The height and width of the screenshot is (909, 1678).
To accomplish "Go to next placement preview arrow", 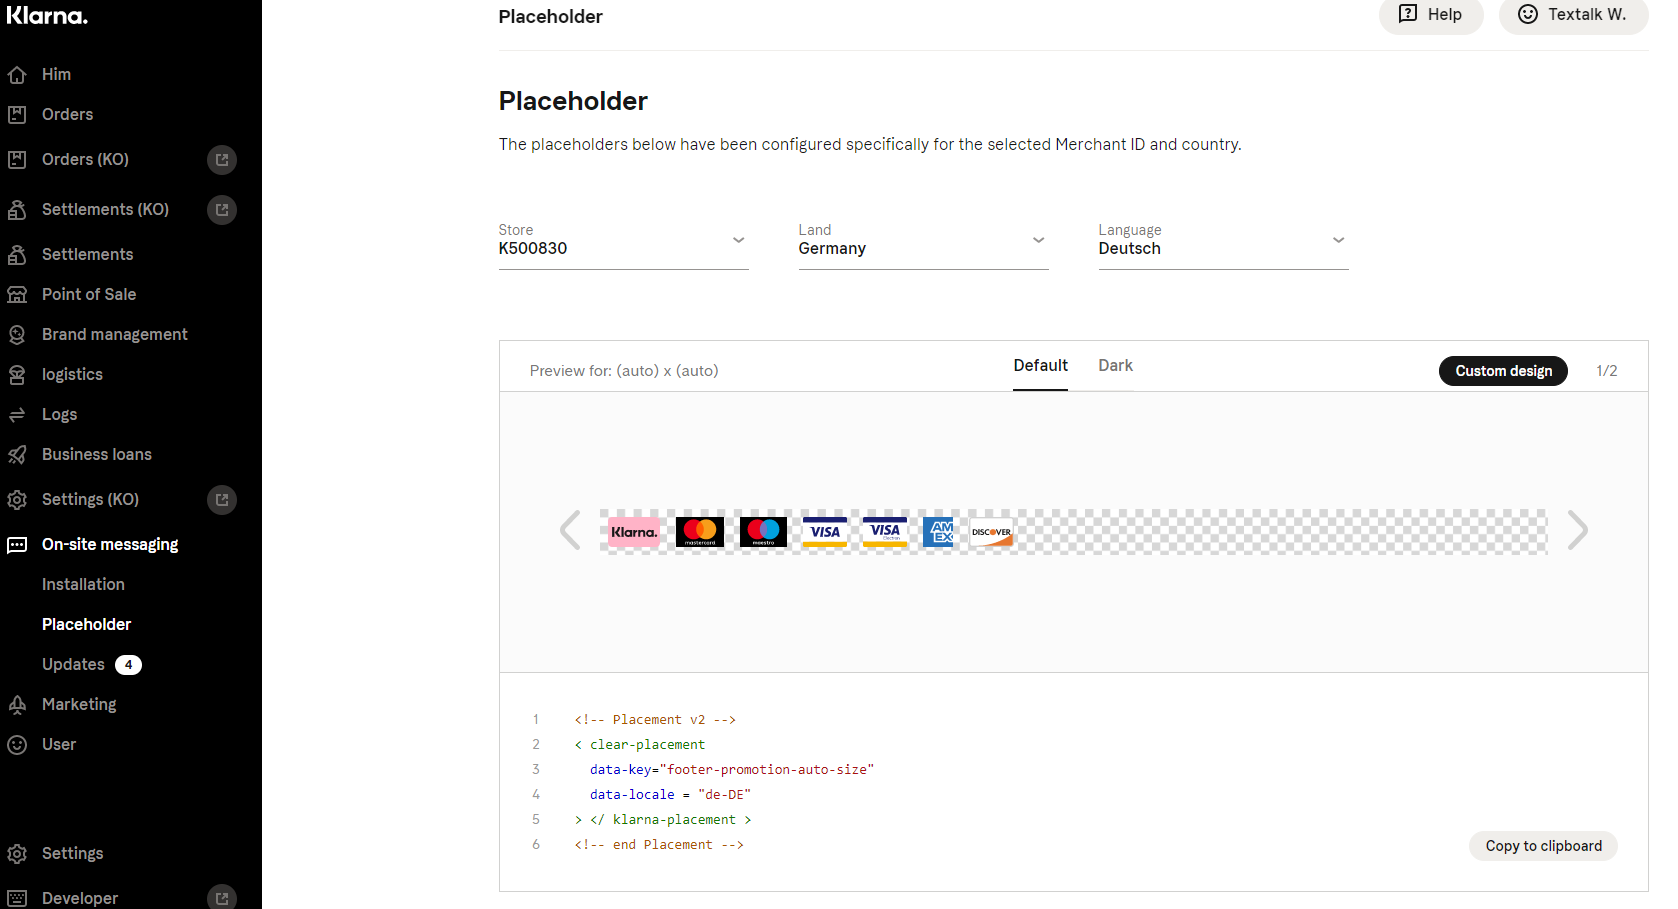I will point(1577,530).
